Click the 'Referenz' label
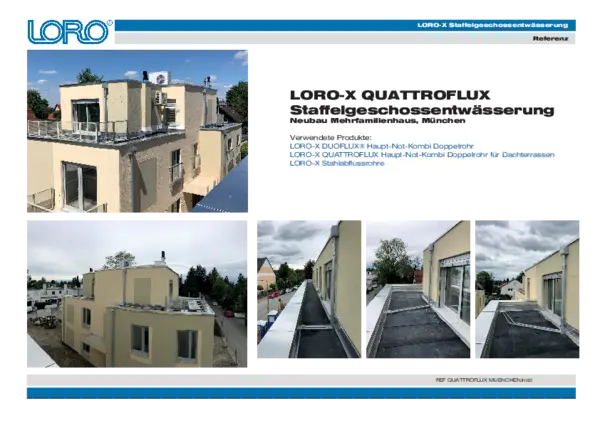This screenshot has height=423, width=600. coord(550,39)
